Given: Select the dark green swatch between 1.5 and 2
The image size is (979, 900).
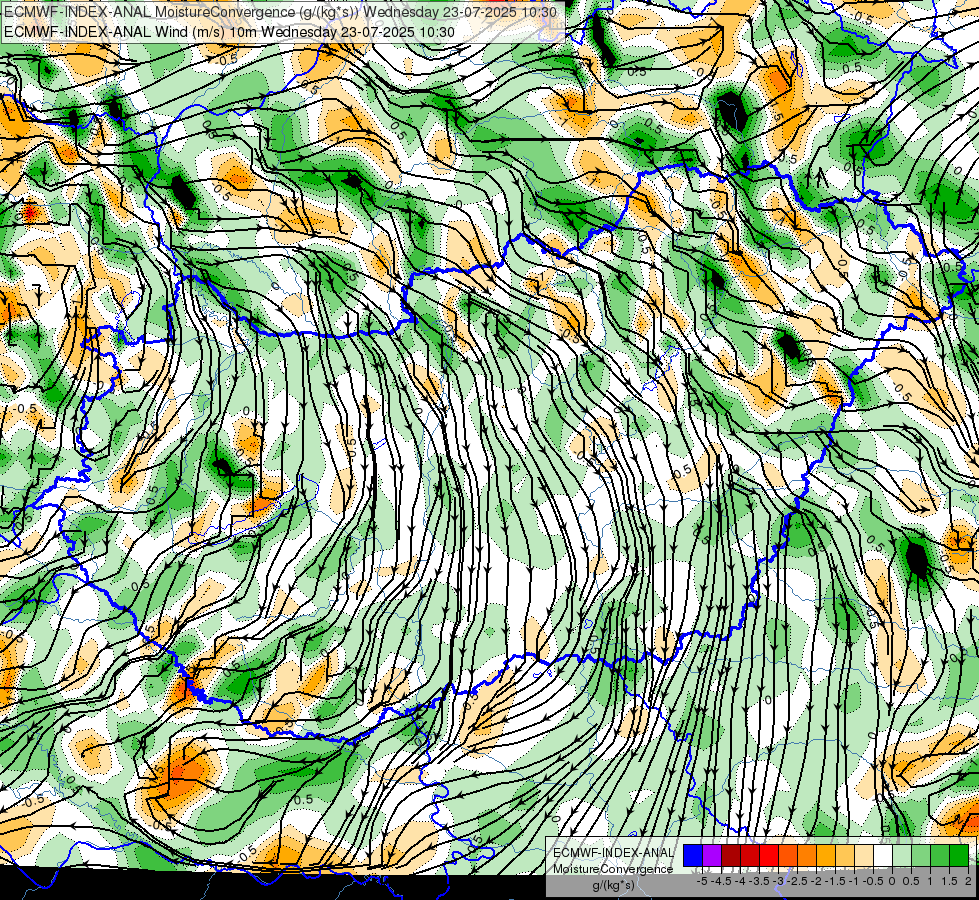Looking at the screenshot, I should pos(959,856).
